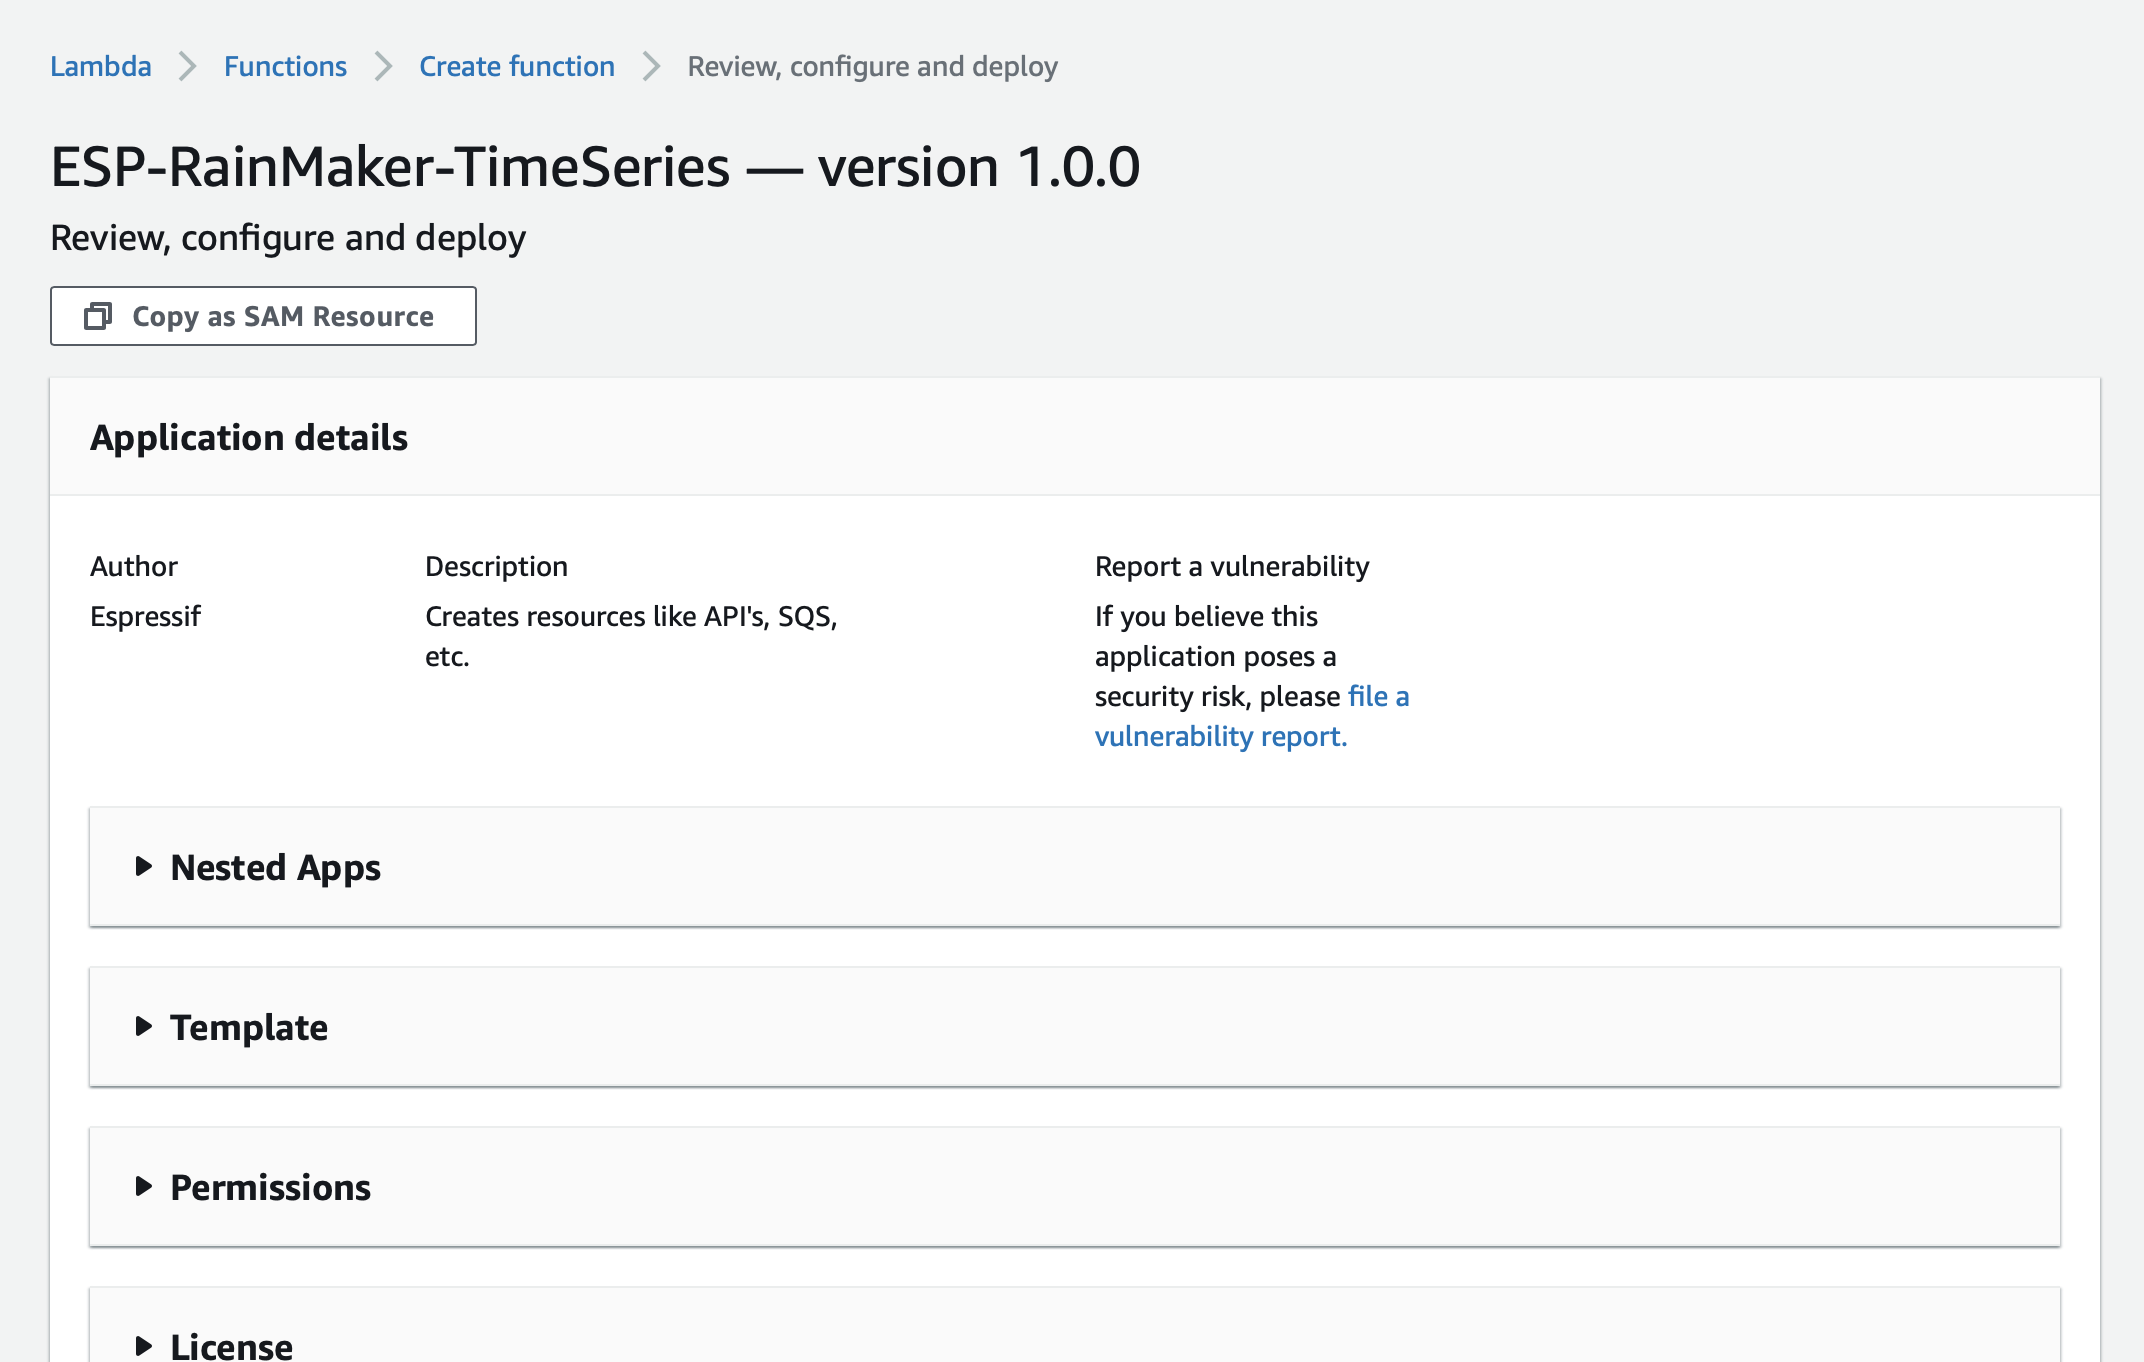
Task: Click the License disclosure triangle
Action: (x=144, y=1346)
